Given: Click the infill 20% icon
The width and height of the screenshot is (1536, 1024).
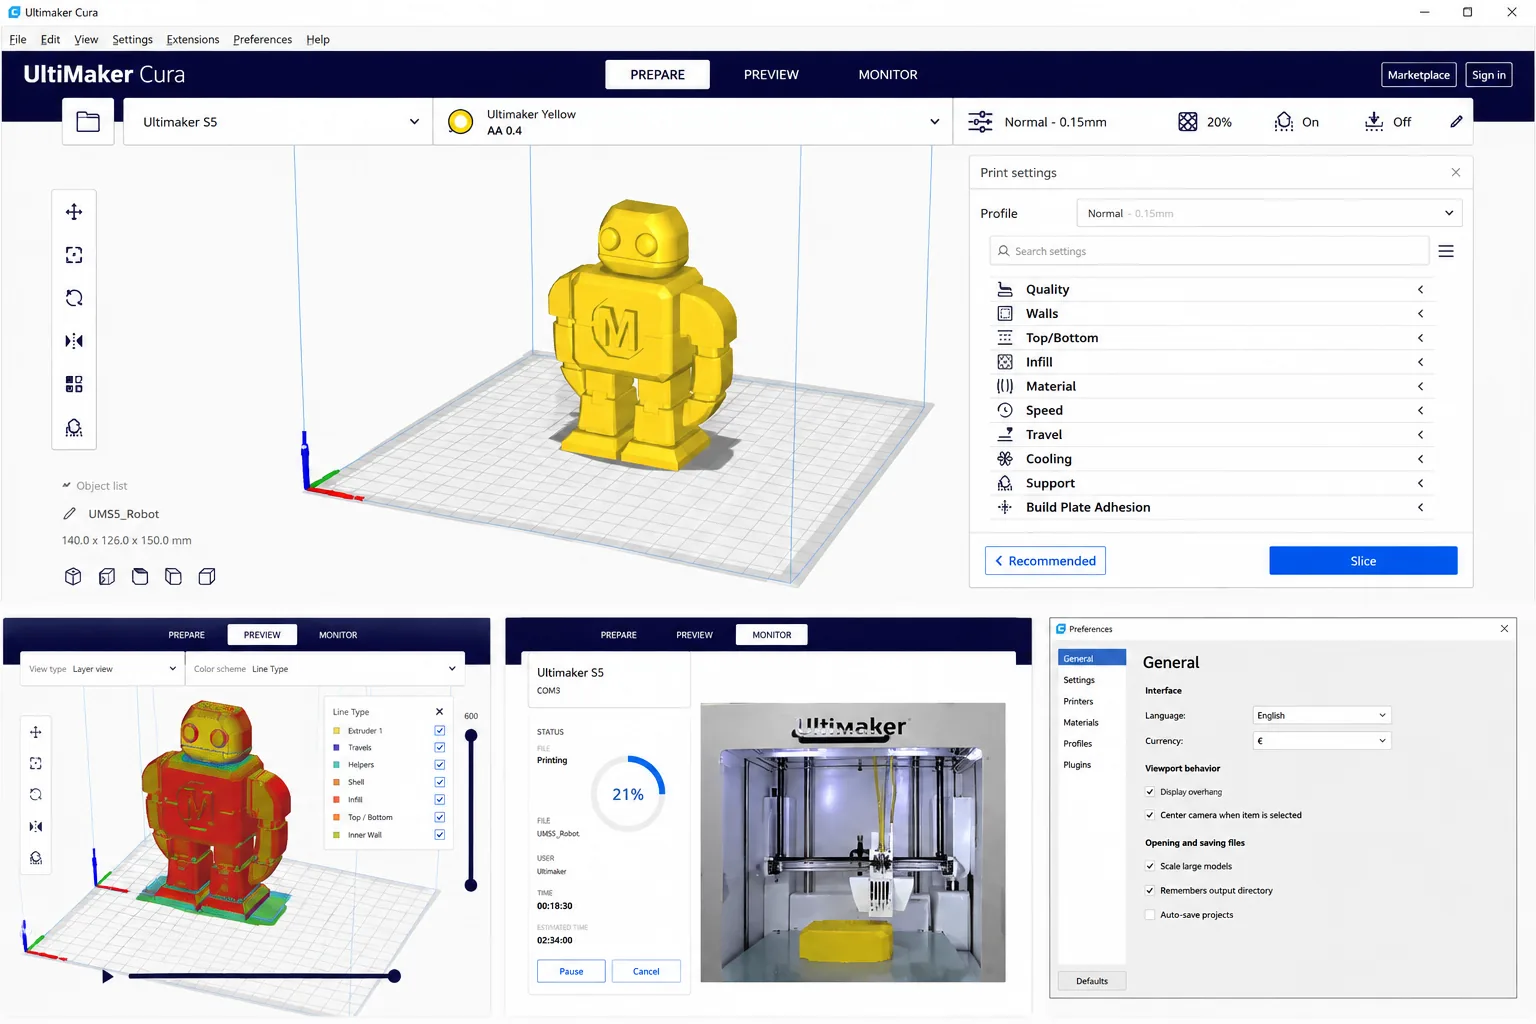Looking at the screenshot, I should 1187,122.
